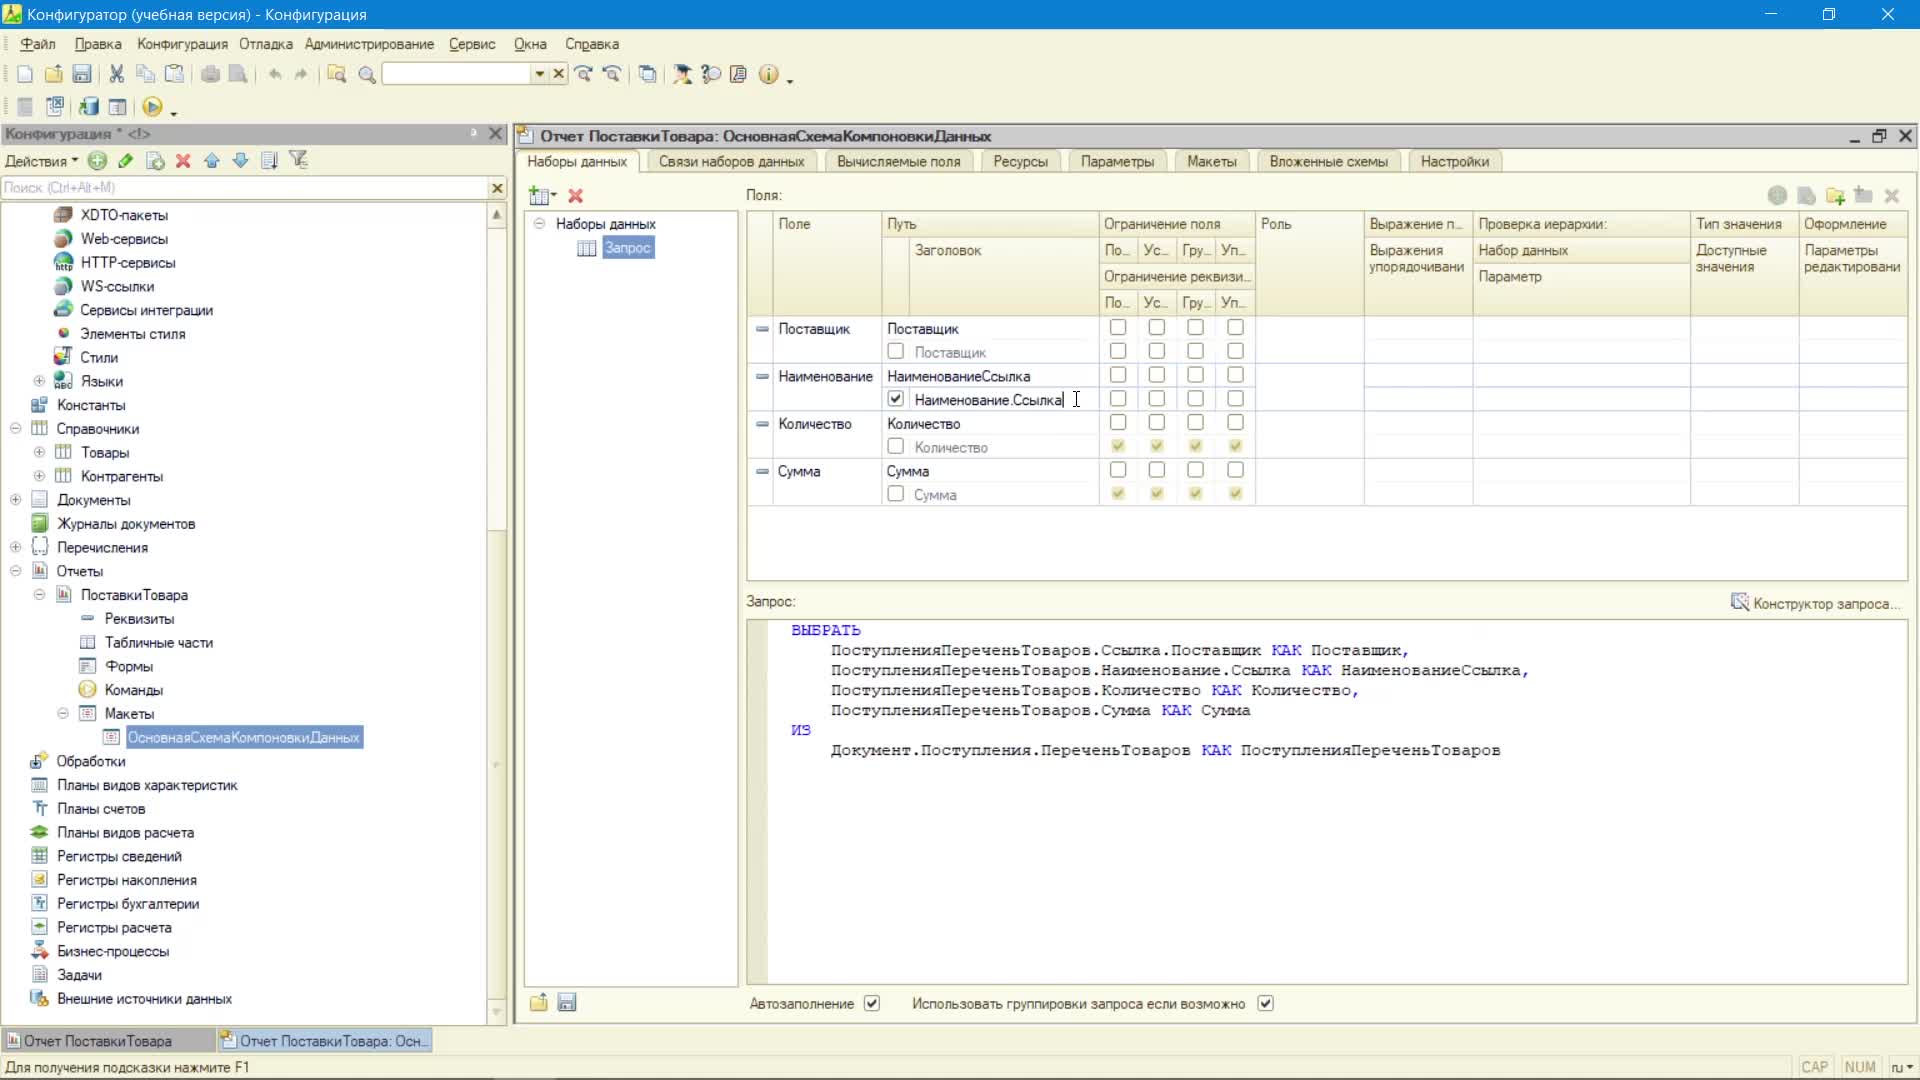Click the configuration search input field

[x=245, y=187]
